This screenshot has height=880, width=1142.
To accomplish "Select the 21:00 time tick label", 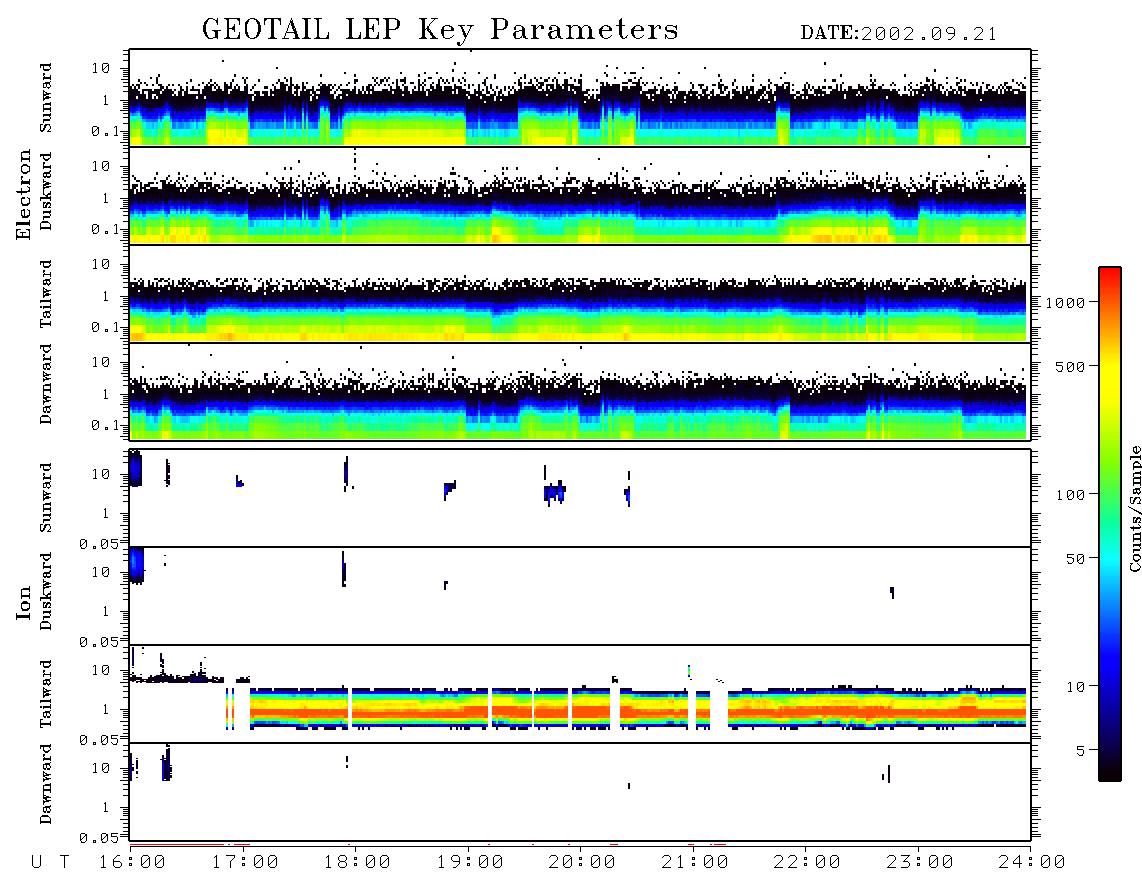I will pos(695,863).
